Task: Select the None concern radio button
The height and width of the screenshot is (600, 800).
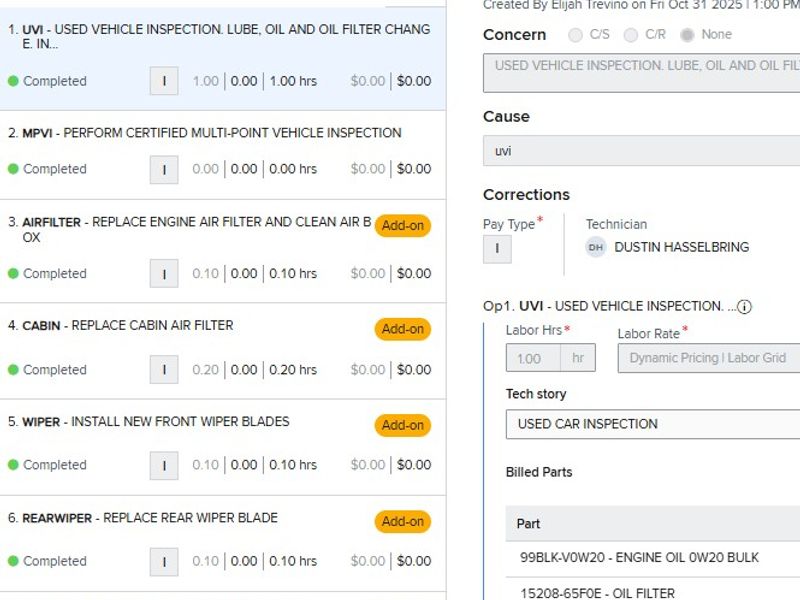Action: click(687, 35)
